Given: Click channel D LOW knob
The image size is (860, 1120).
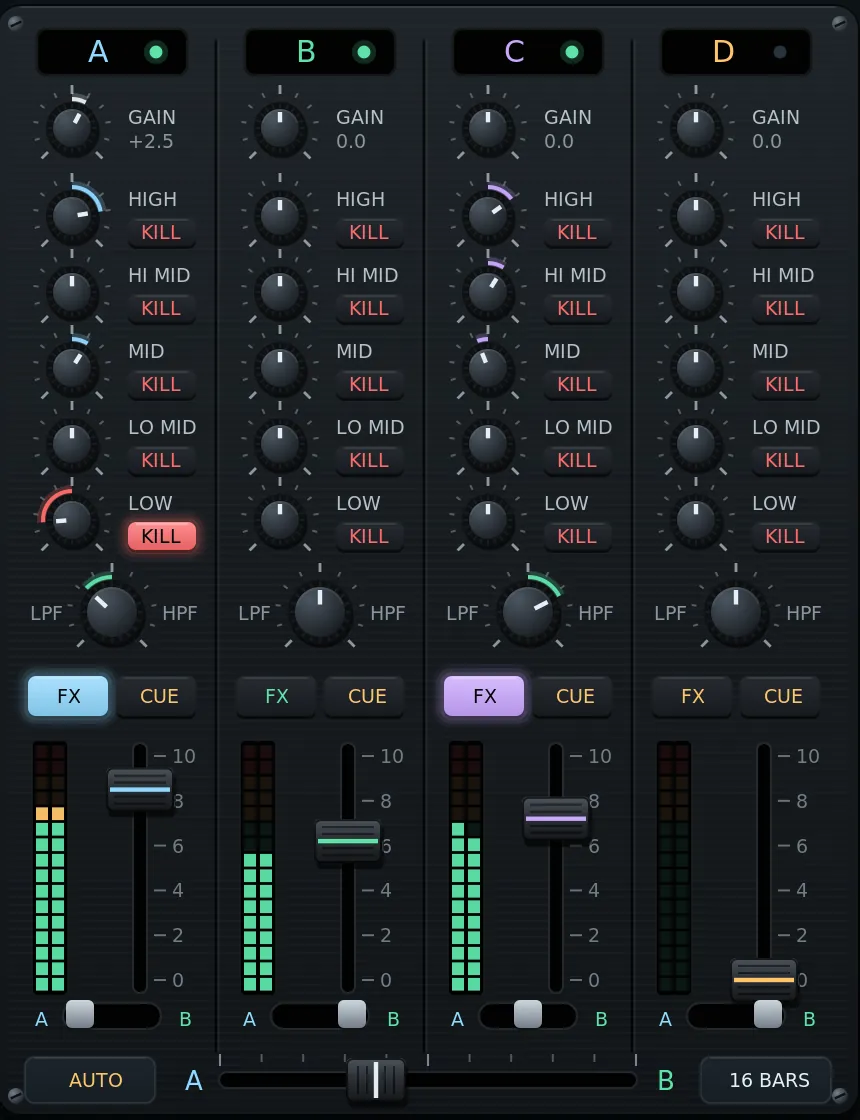Looking at the screenshot, I should pyautogui.click(x=696, y=521).
